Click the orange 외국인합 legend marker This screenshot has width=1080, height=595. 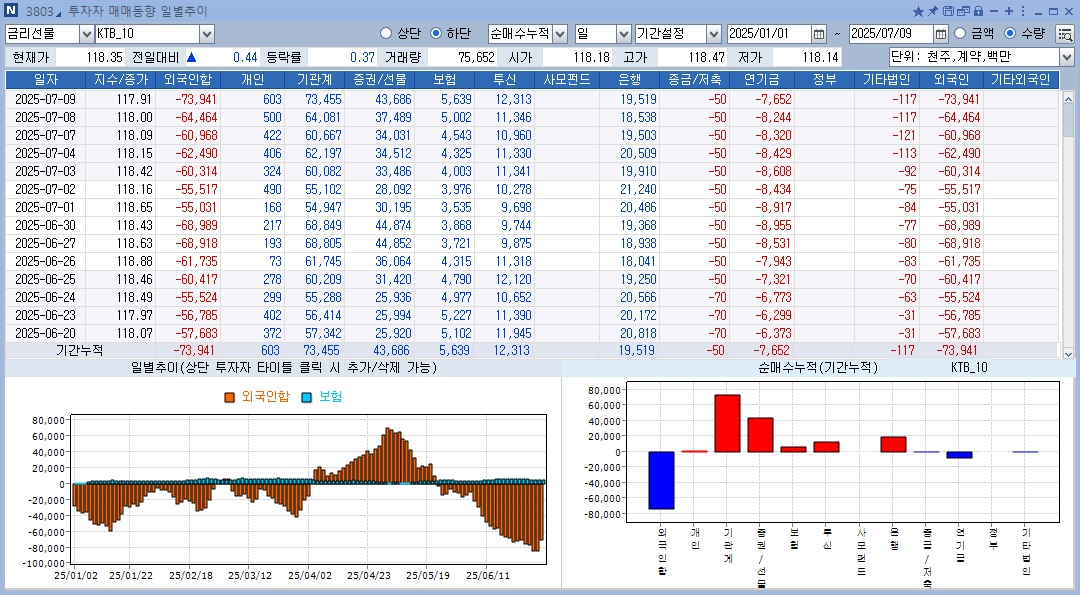229,397
